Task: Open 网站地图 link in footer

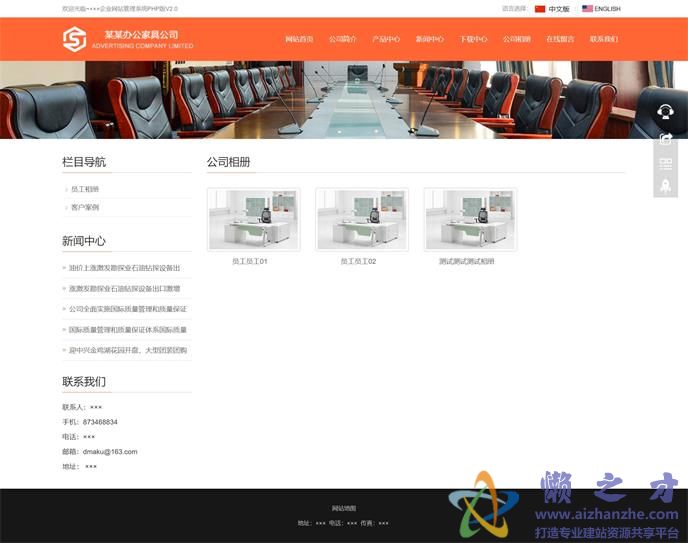Action: click(344, 508)
